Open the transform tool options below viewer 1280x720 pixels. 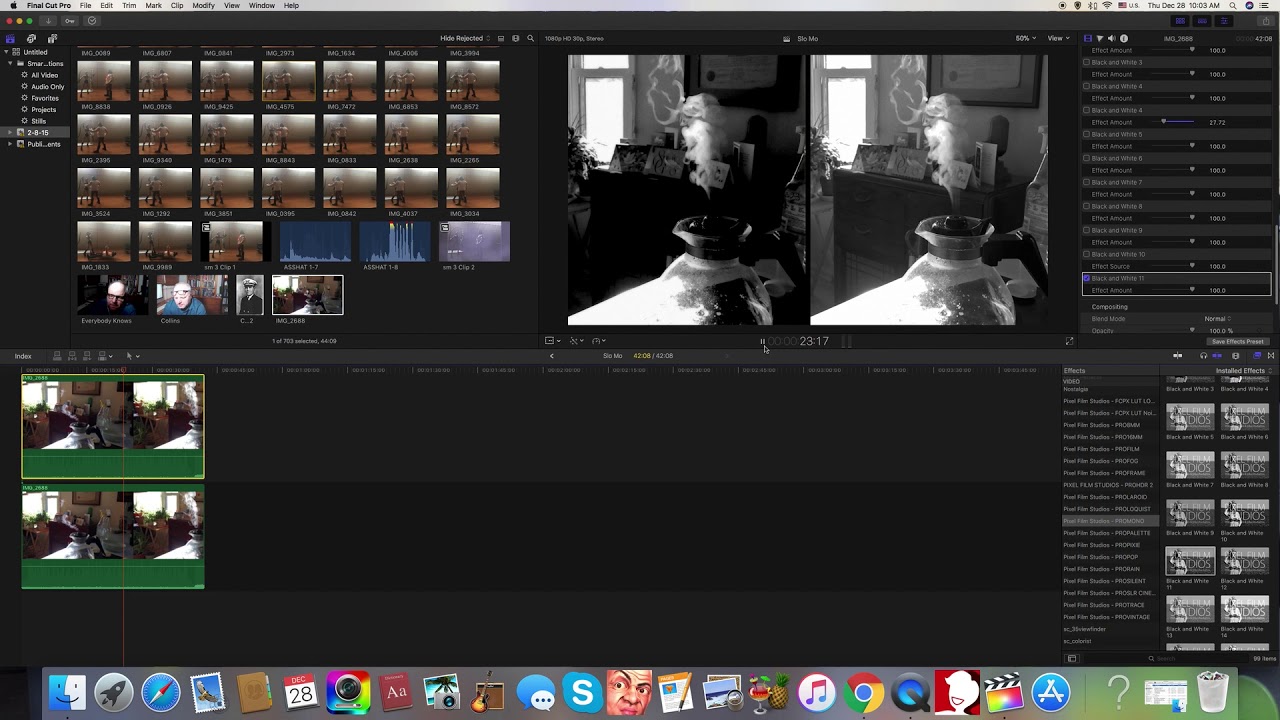tap(552, 341)
